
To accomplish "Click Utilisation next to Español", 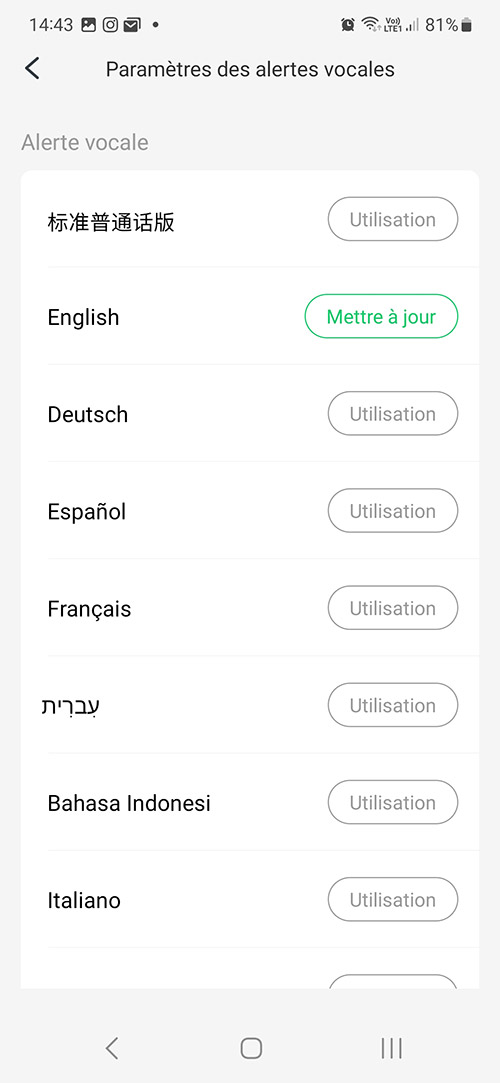I will [393, 511].
